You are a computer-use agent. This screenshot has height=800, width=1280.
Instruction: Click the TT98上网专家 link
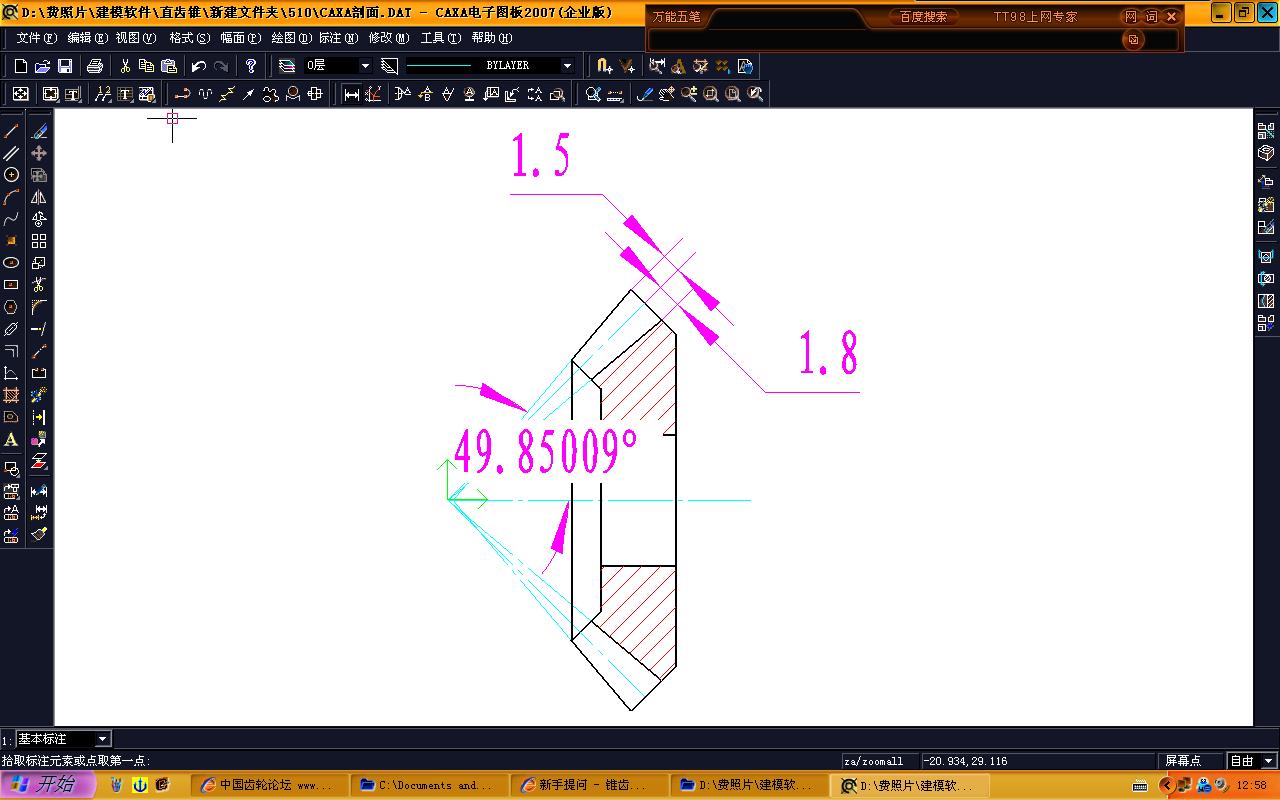pos(1036,17)
